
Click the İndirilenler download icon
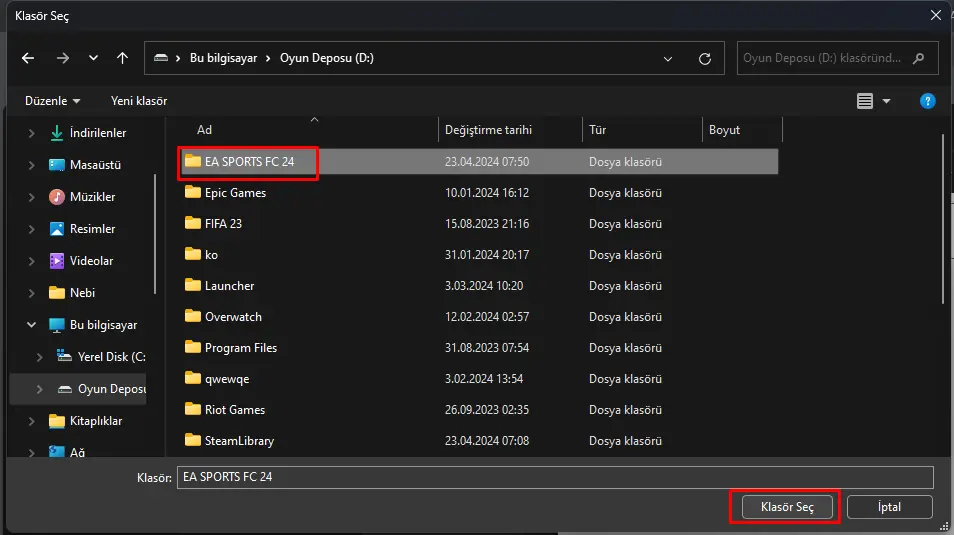click(x=57, y=133)
